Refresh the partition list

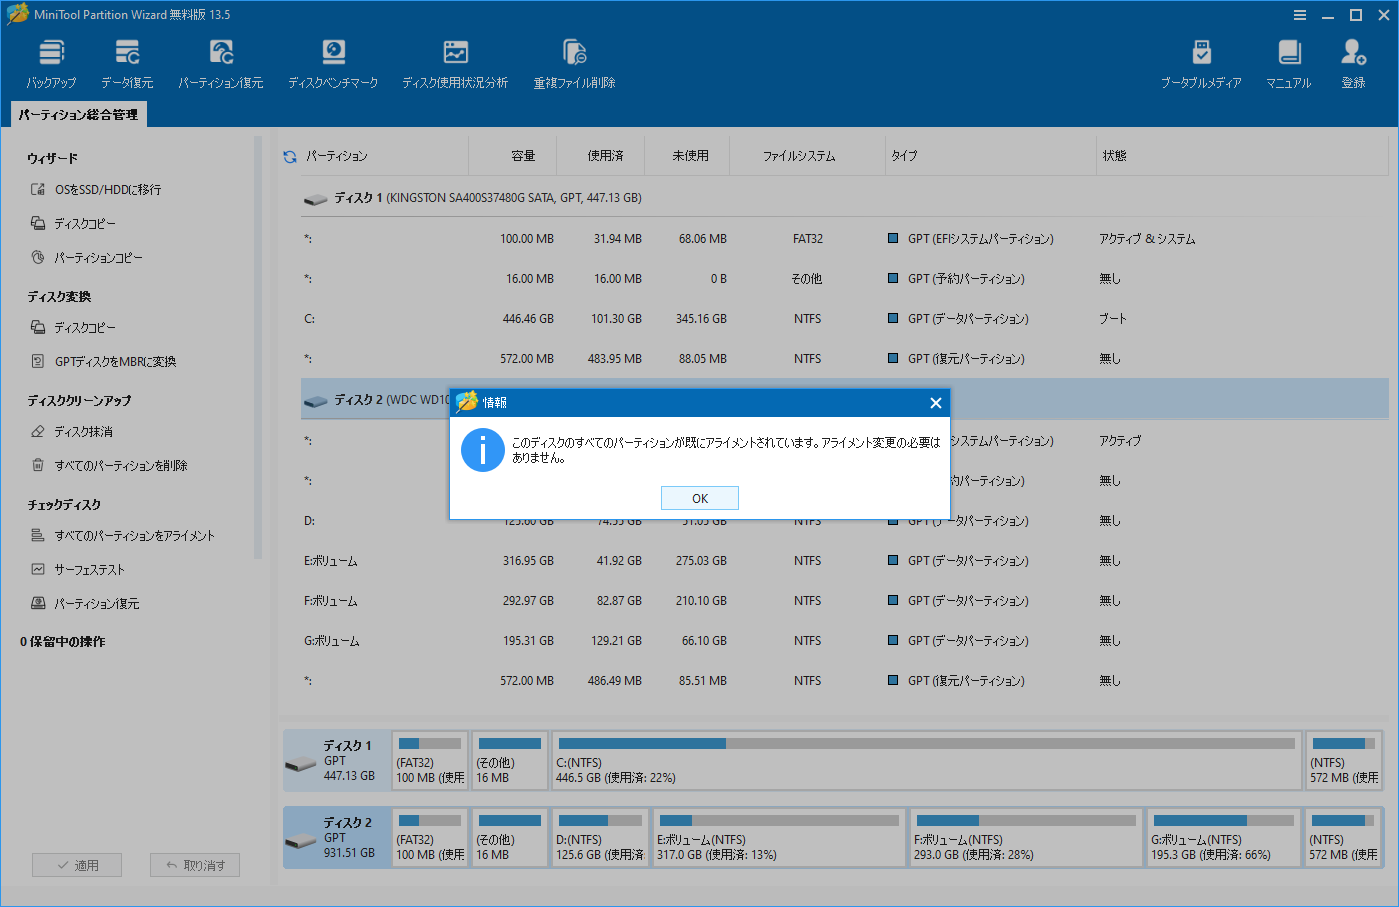coord(289,155)
